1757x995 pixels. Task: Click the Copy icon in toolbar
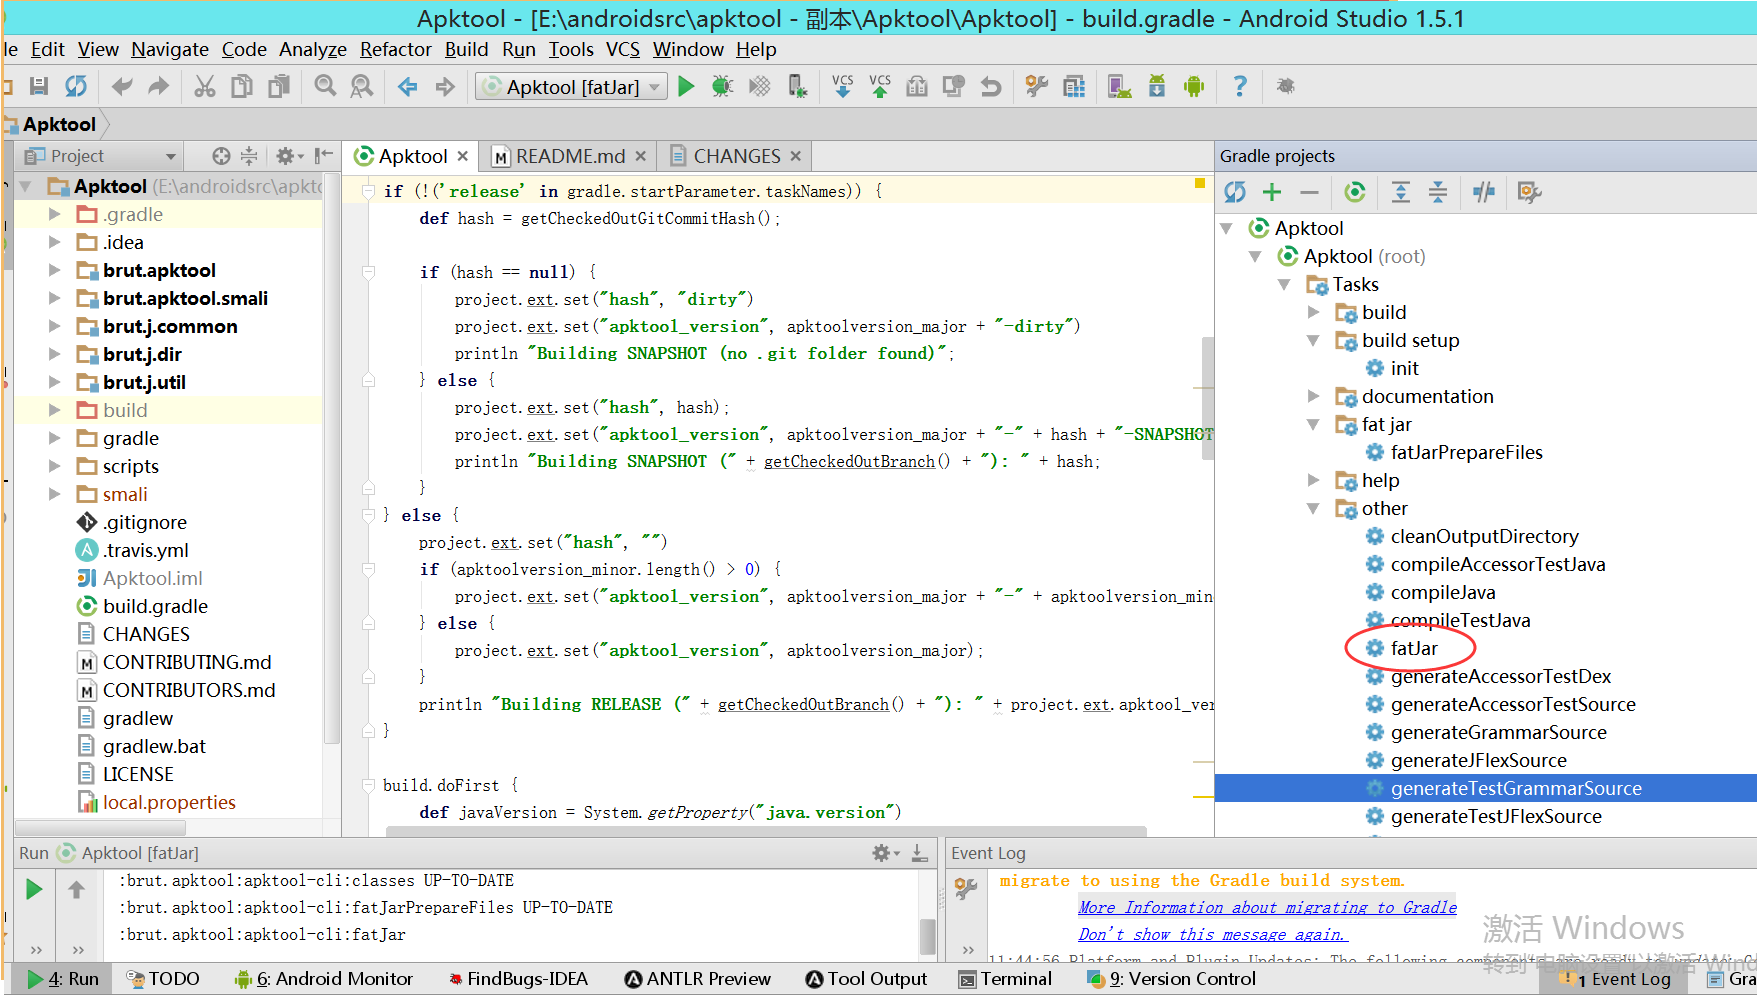pos(242,87)
